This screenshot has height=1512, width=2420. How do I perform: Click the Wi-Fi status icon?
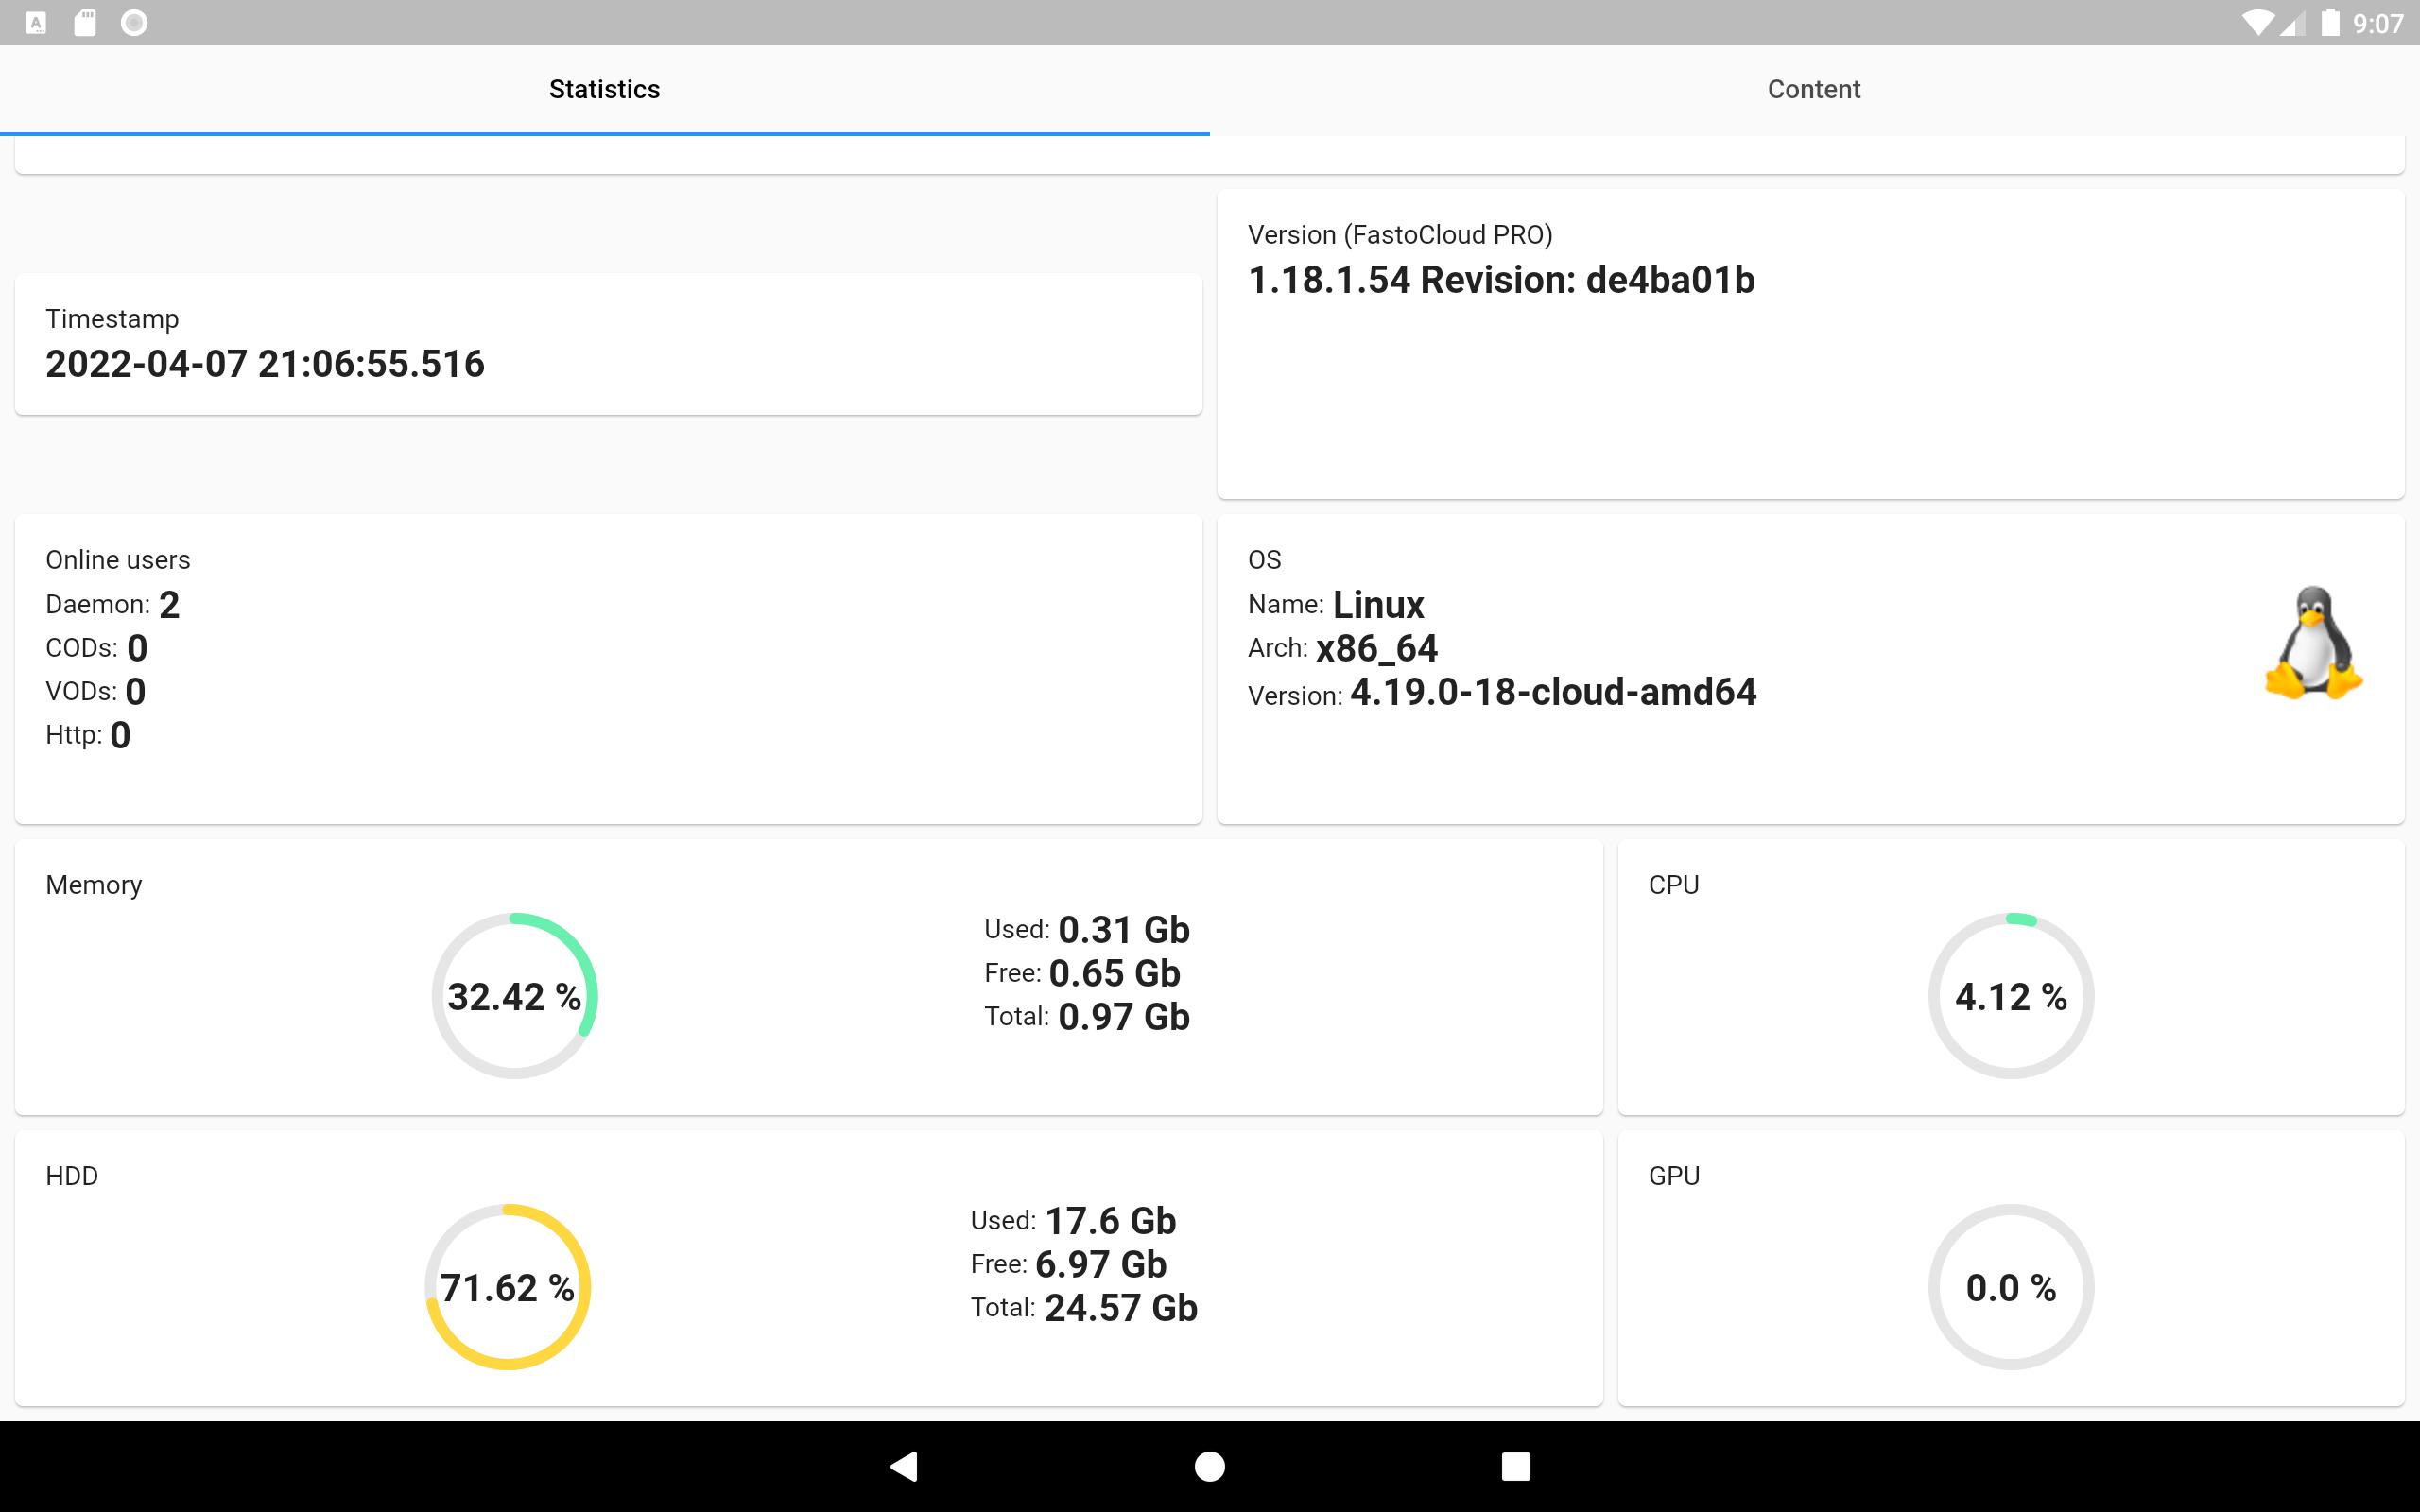click(2257, 22)
